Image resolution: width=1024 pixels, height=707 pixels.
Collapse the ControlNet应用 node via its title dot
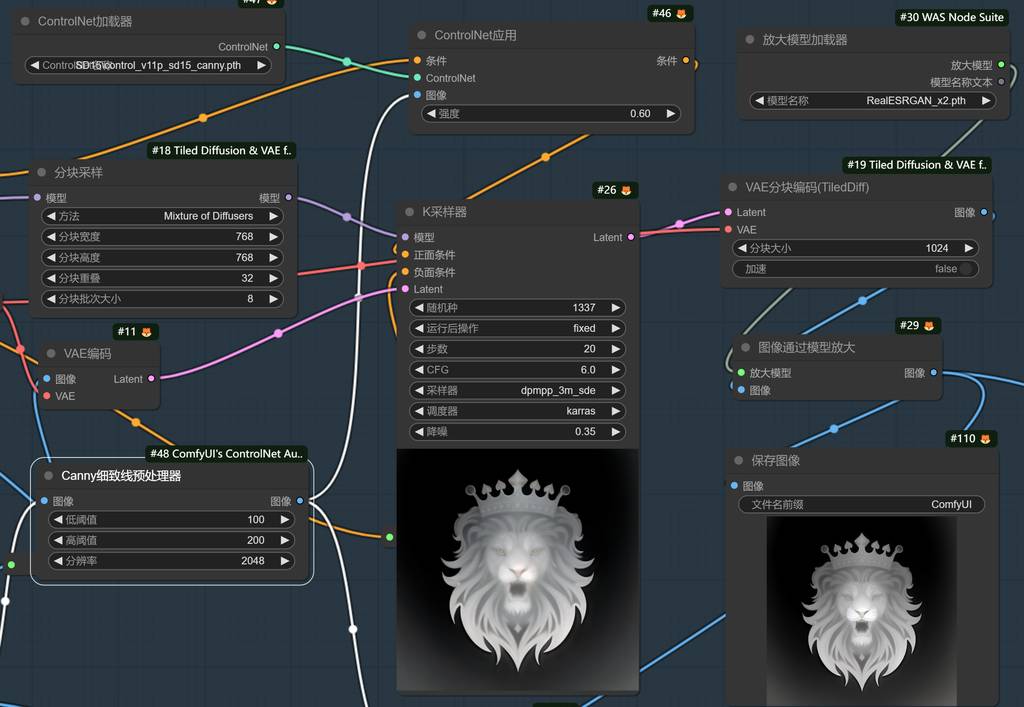[421, 35]
